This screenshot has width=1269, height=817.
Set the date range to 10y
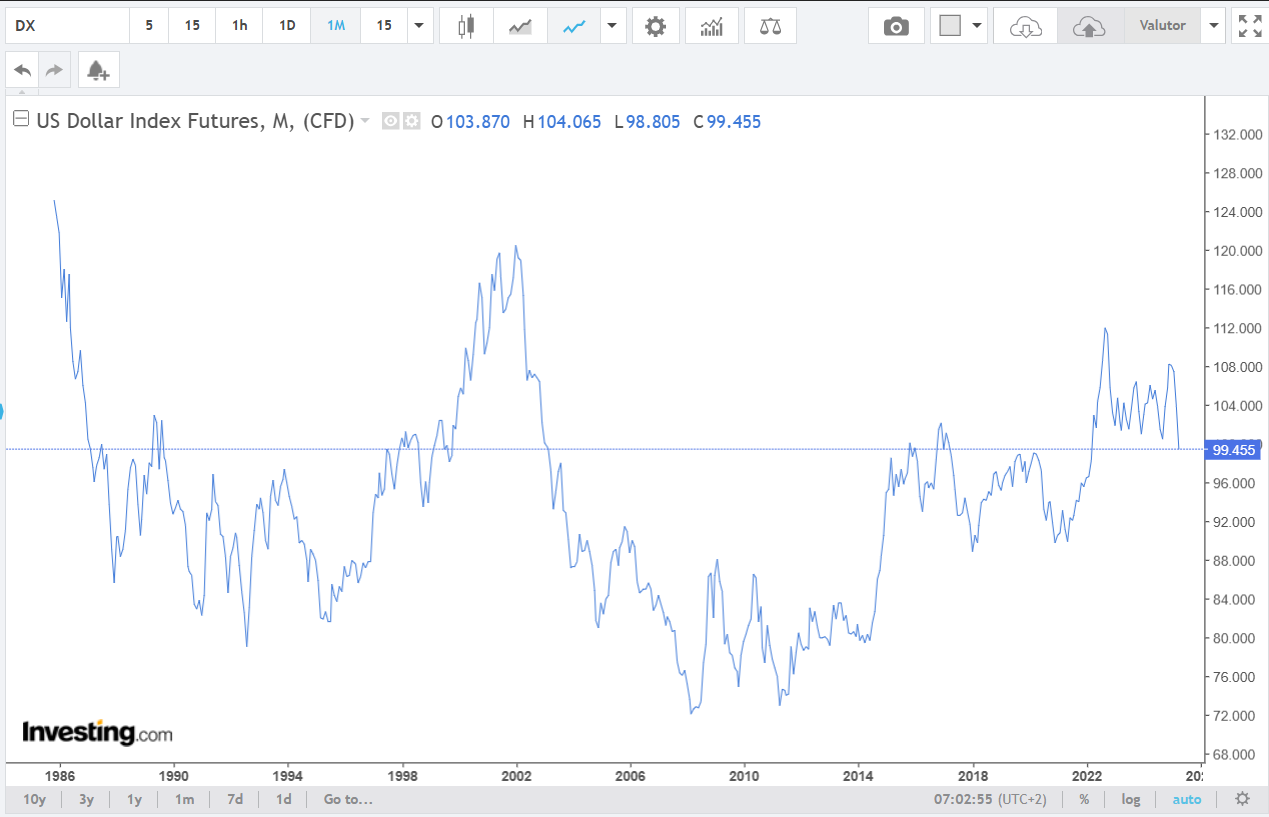[34, 799]
